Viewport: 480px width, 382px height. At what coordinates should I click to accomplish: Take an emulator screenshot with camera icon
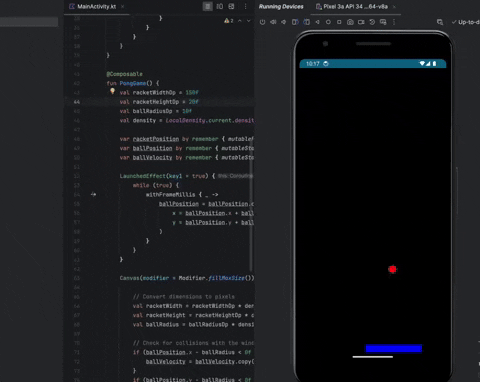[350, 22]
